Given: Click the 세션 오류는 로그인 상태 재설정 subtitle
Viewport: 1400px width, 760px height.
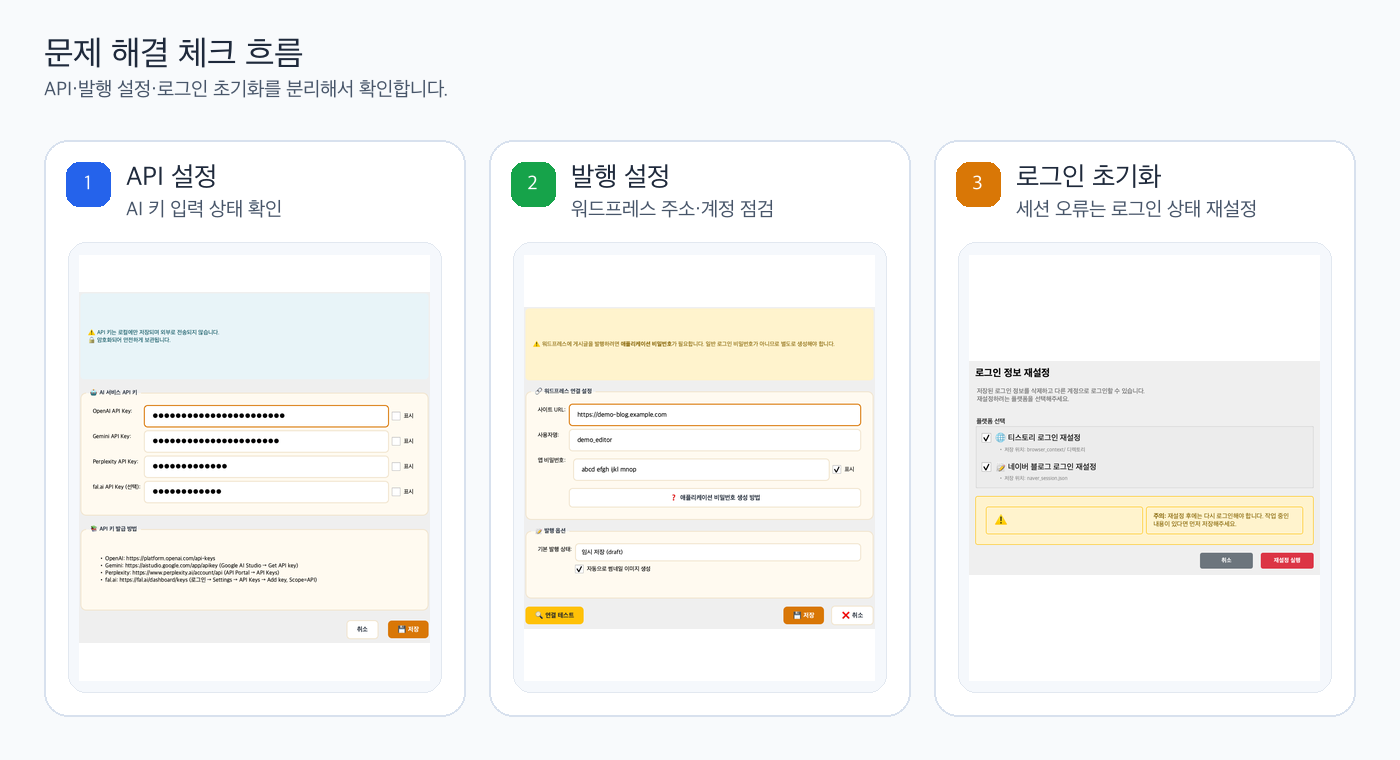Looking at the screenshot, I should [1136, 209].
